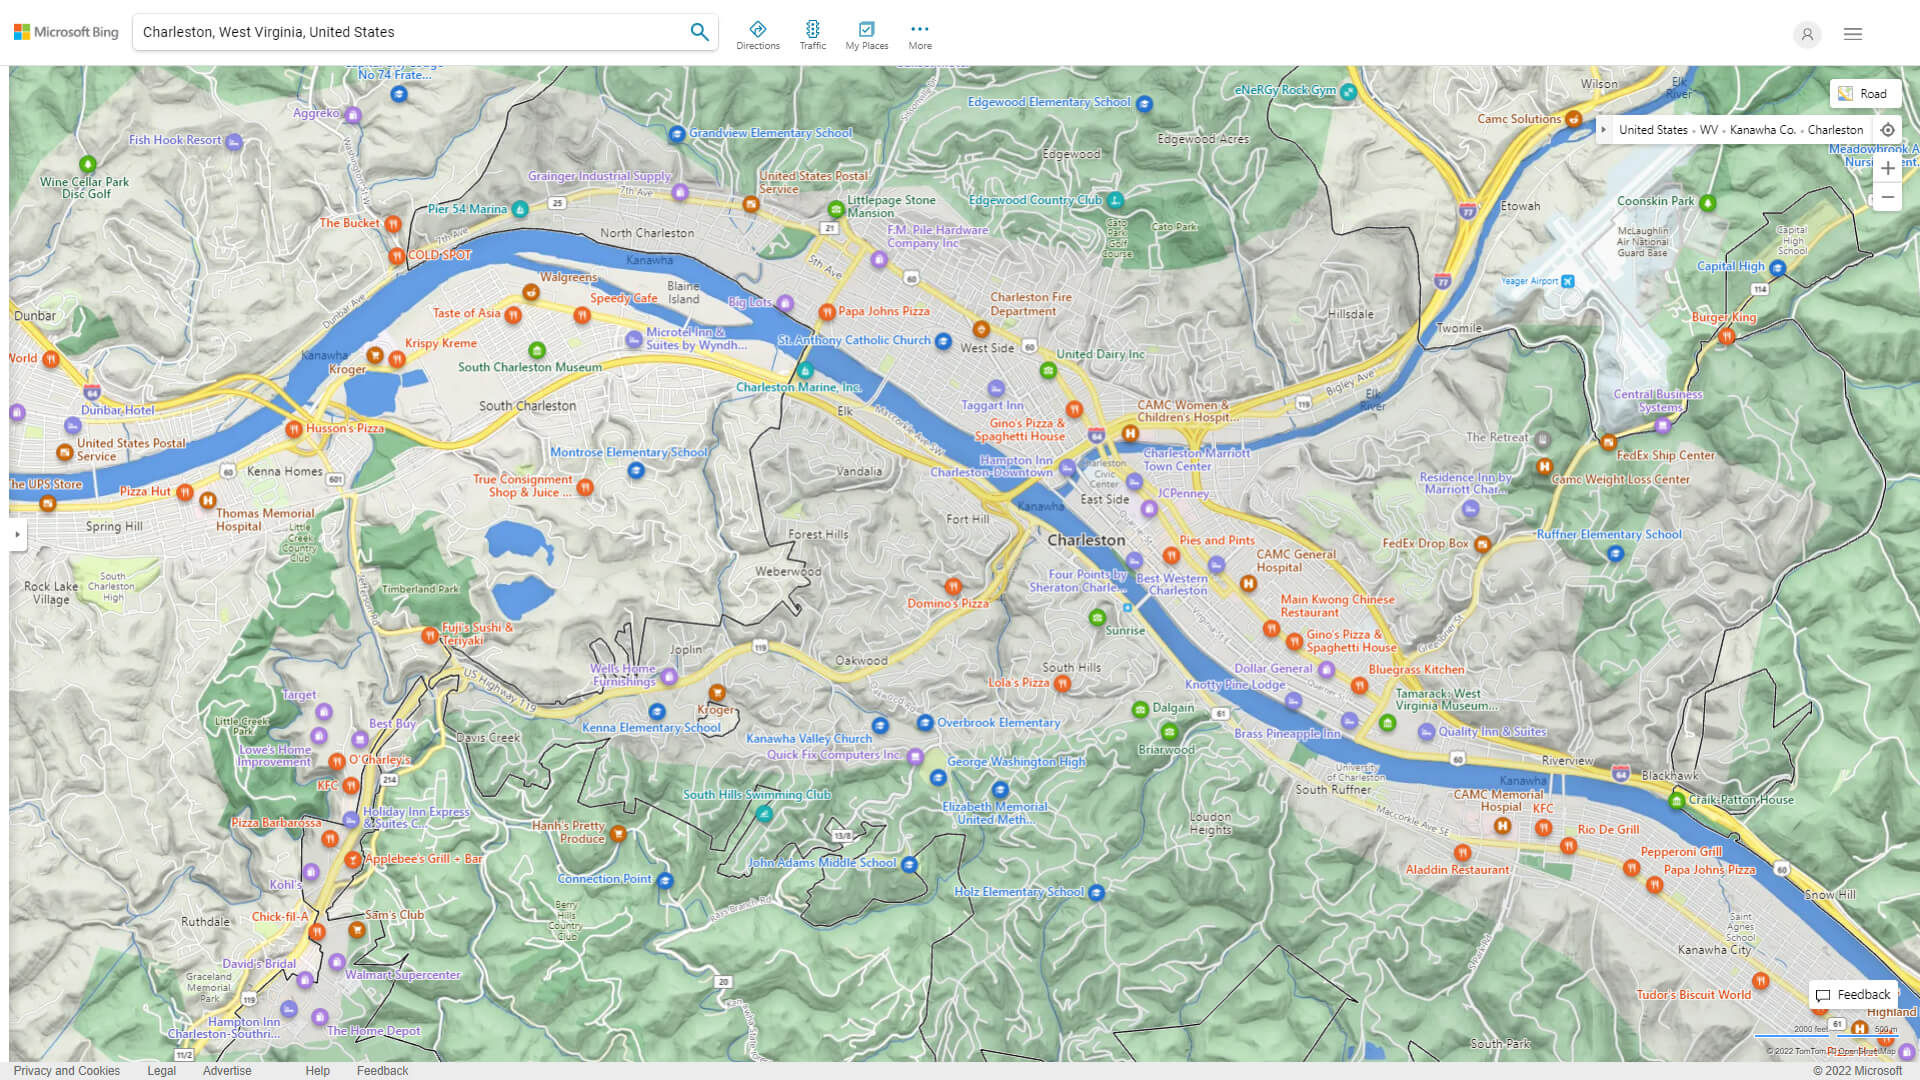The image size is (1920, 1080).
Task: Open the hamburger settings menu
Action: (x=1852, y=34)
